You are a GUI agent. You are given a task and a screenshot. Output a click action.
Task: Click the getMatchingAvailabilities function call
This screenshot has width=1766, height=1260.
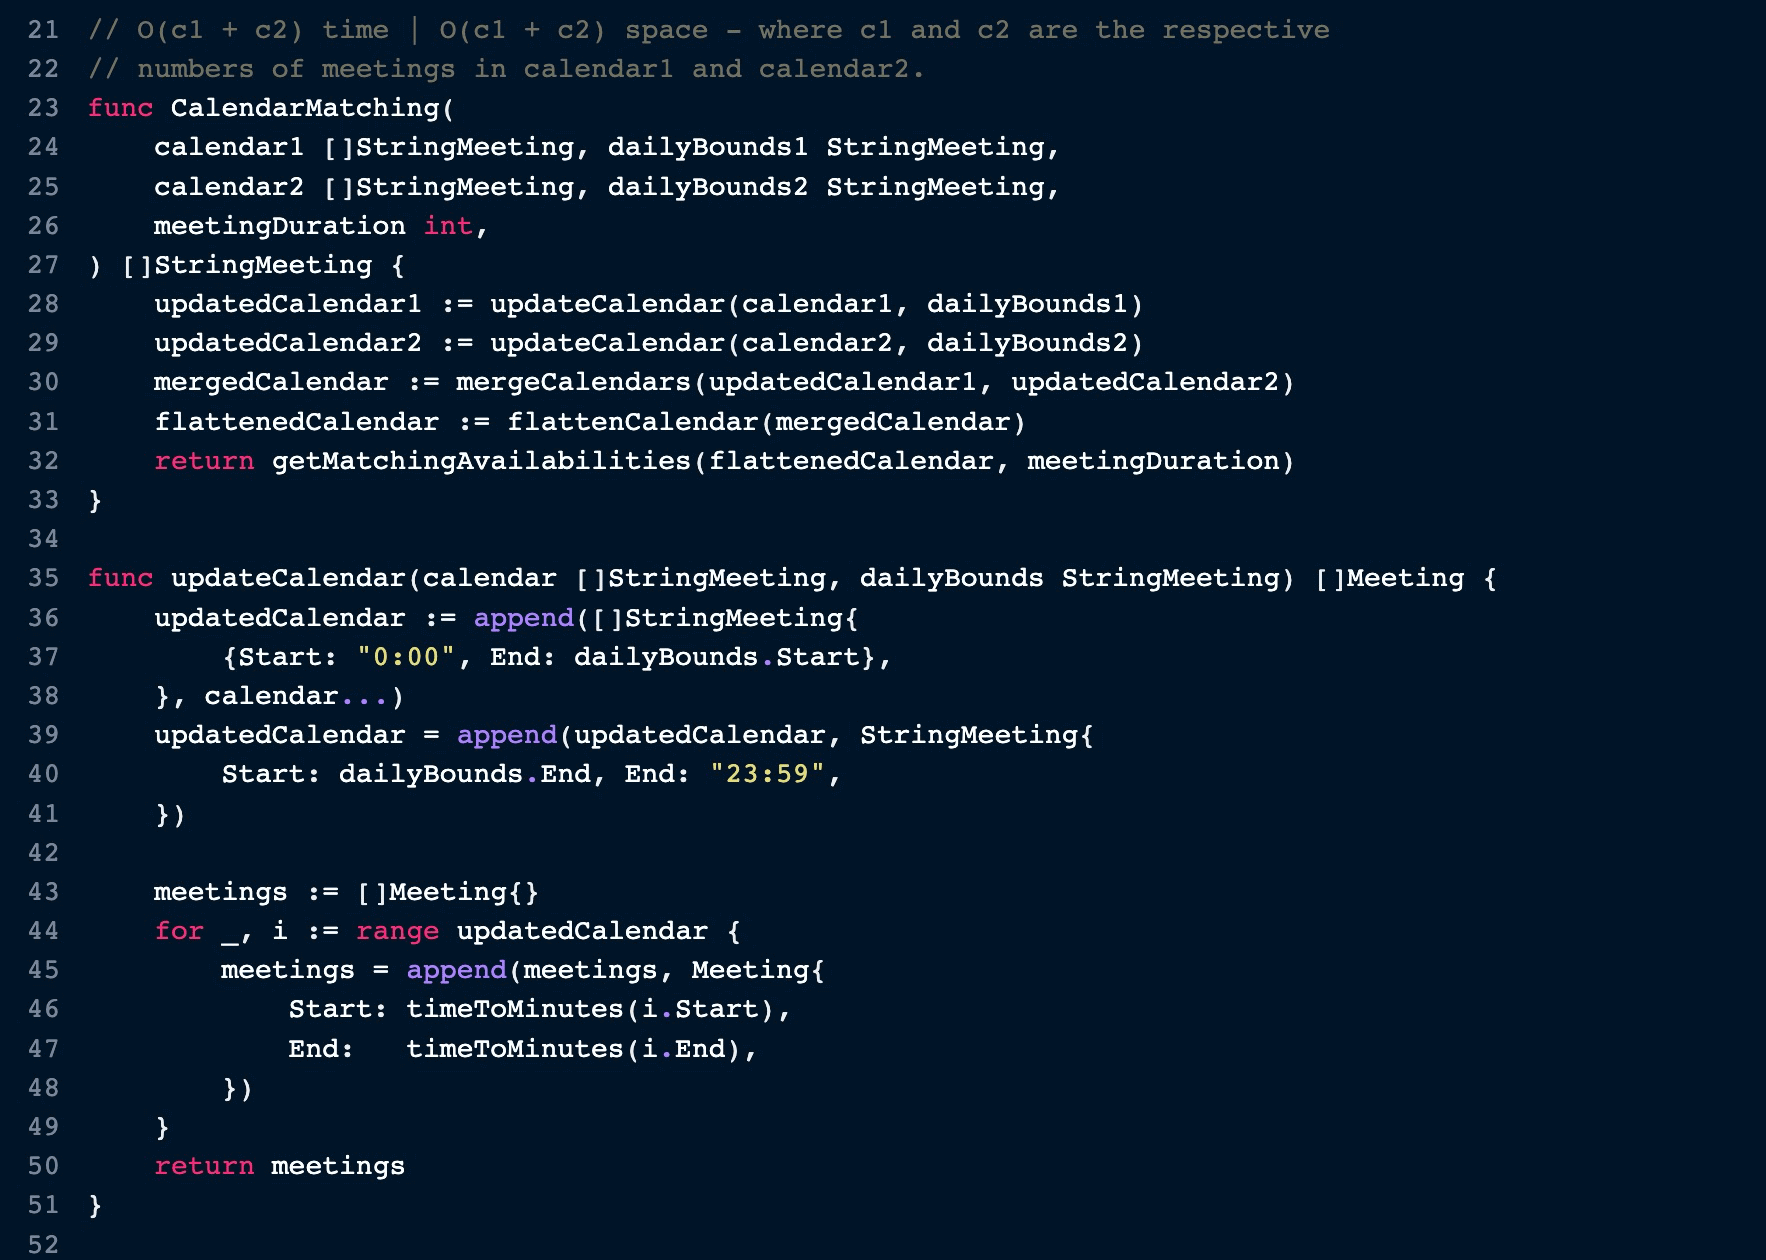click(481, 461)
